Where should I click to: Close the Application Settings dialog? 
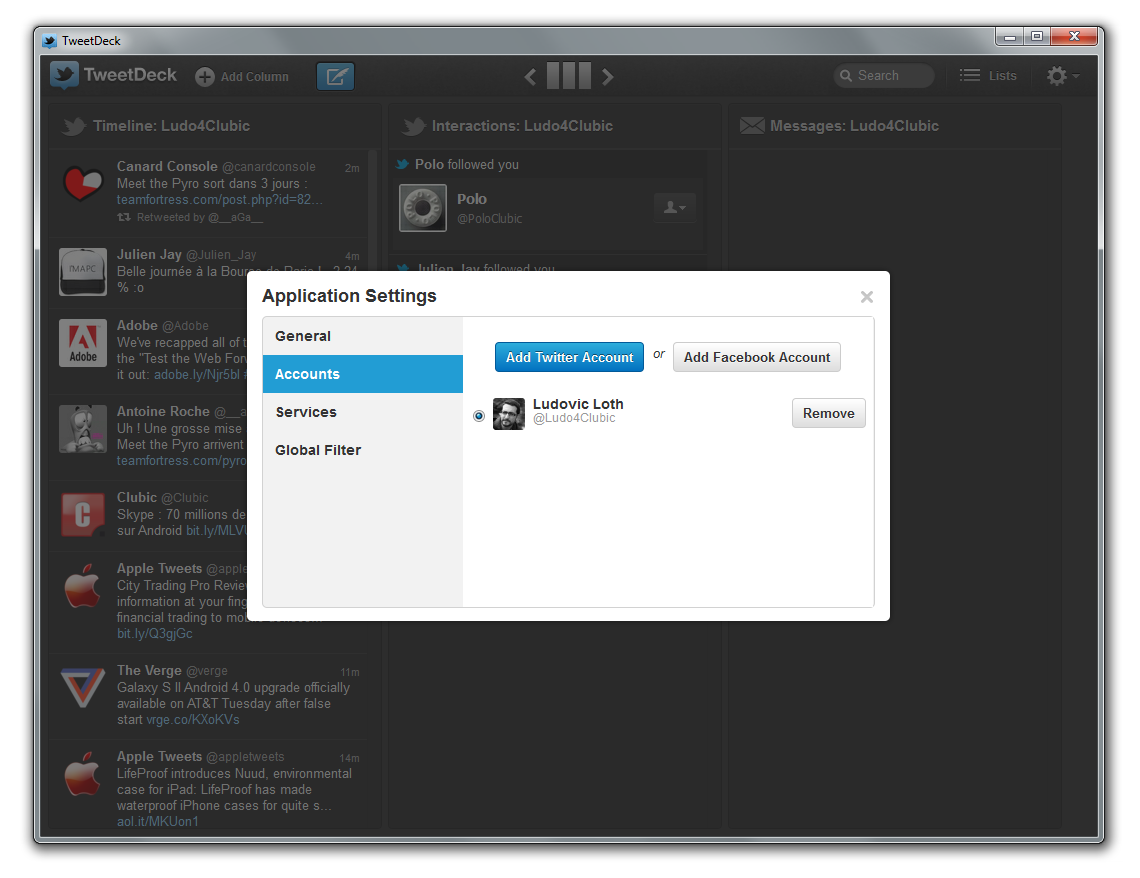(x=867, y=297)
